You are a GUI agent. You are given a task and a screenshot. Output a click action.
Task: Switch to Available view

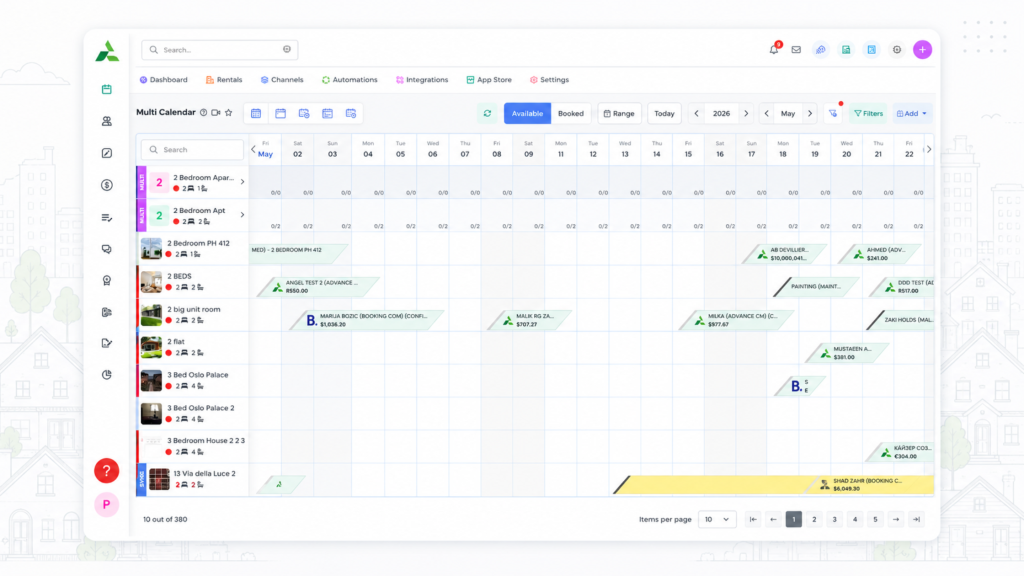coord(527,114)
